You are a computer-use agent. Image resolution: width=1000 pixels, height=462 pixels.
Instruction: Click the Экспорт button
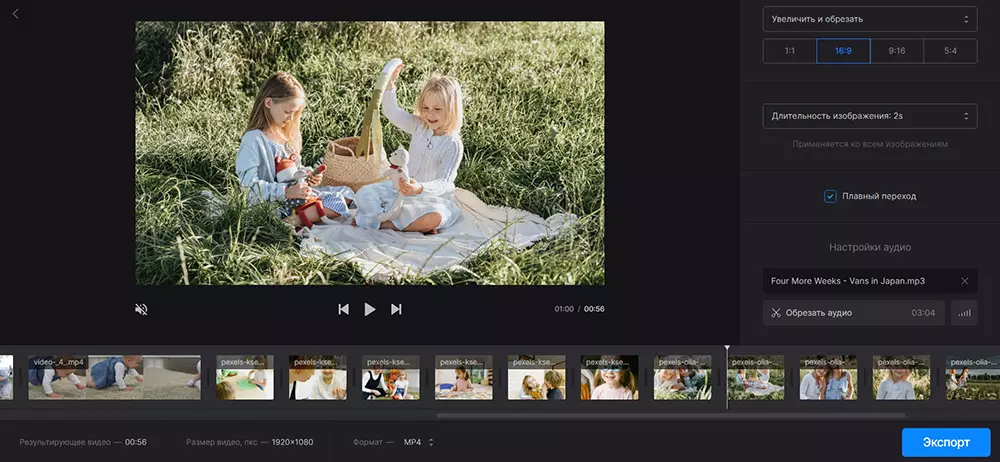coord(945,442)
